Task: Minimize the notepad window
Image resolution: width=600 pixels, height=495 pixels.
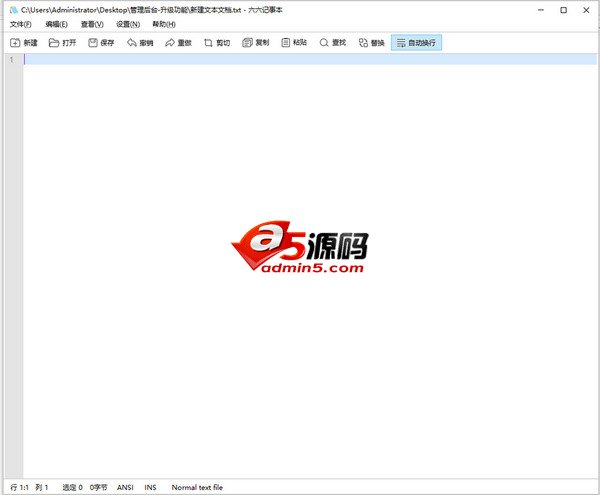Action: point(541,10)
